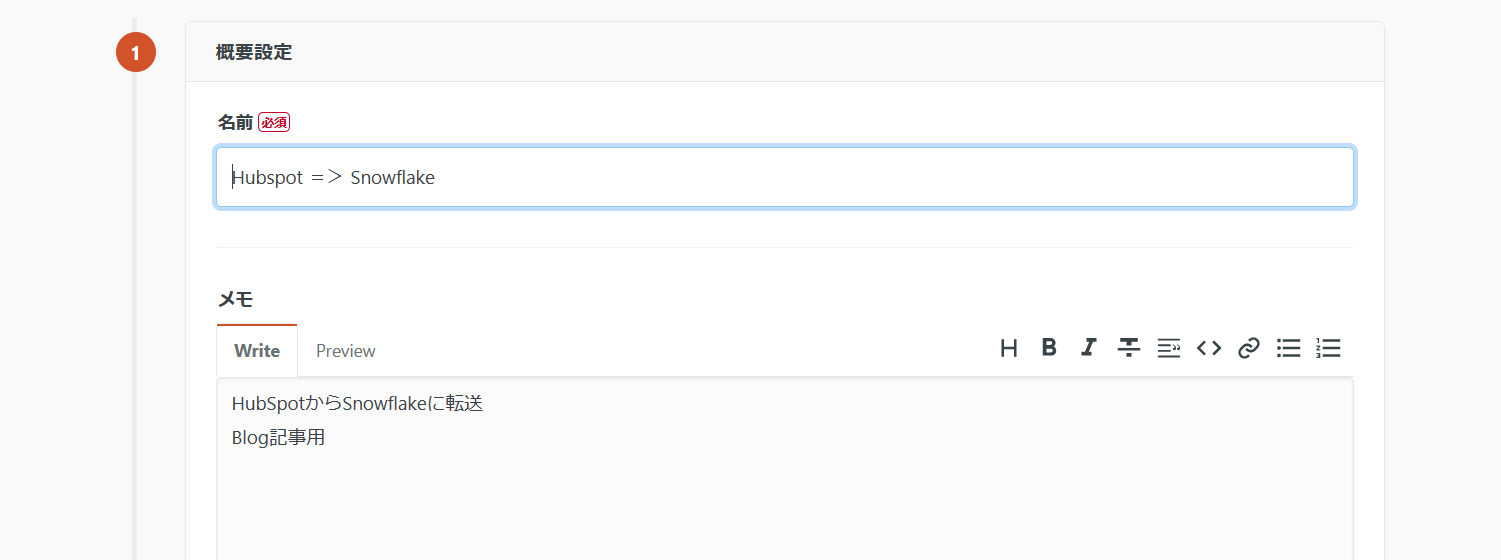Click the red 必須 required badge
This screenshot has width=1501, height=560.
274,122
